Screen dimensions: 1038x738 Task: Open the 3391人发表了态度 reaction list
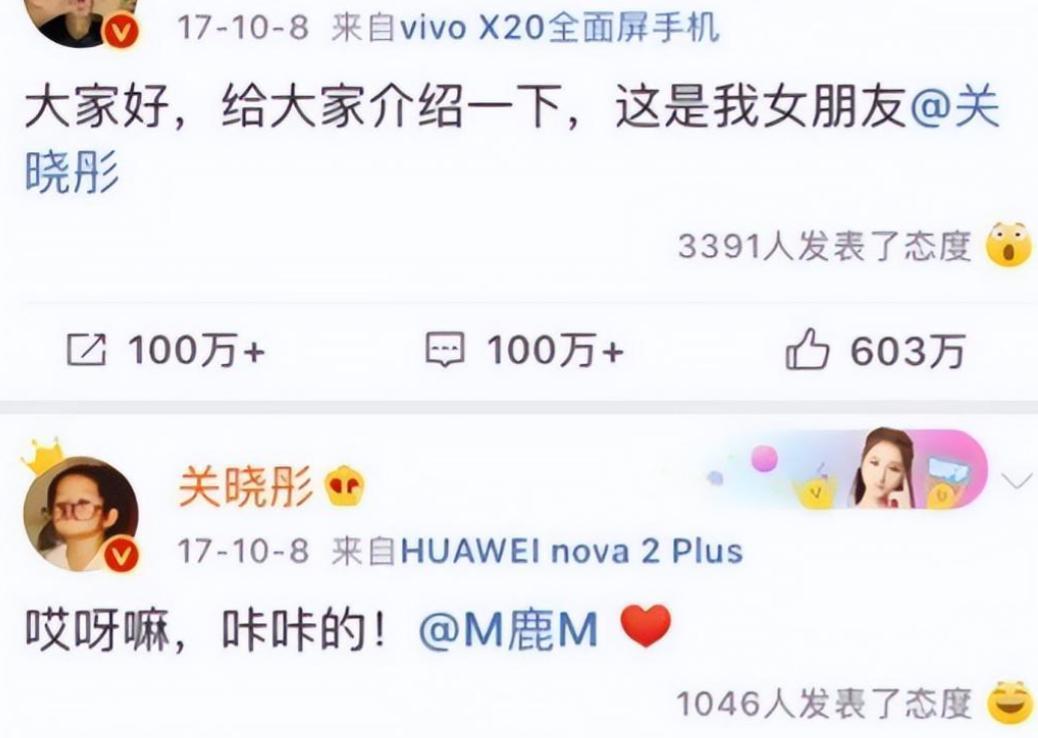tap(824, 247)
